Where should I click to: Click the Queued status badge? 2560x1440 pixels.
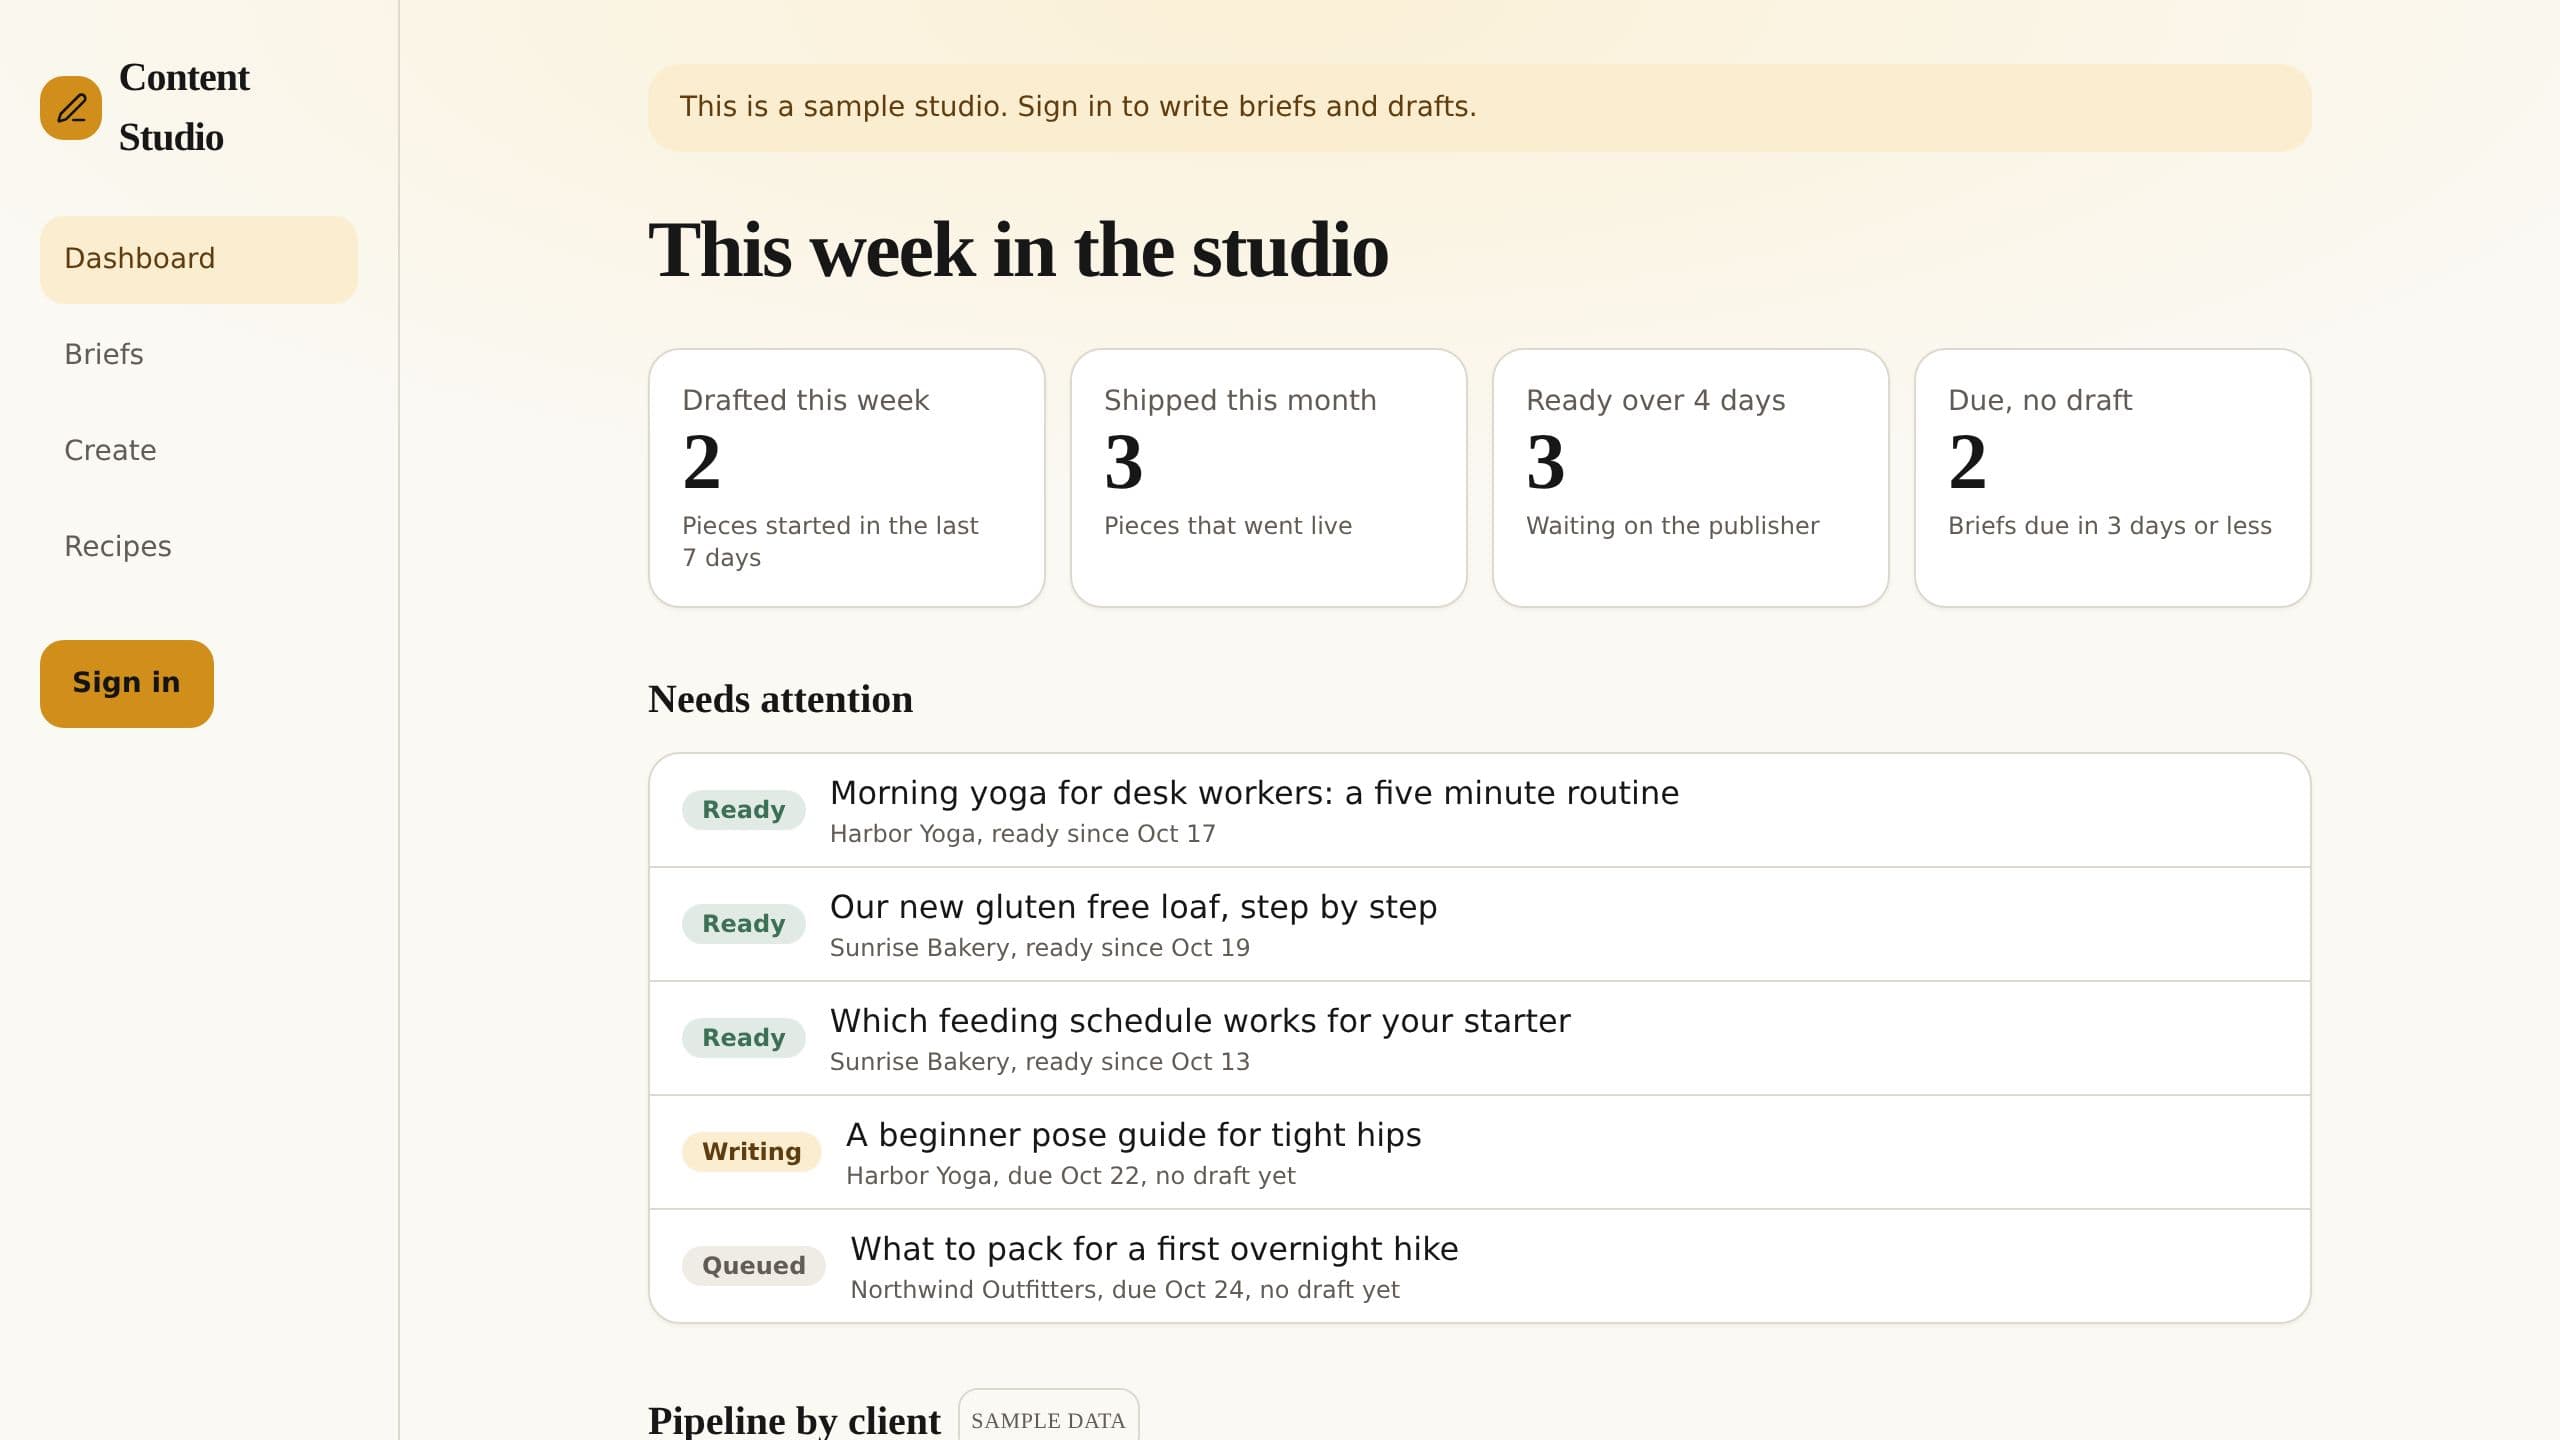[753, 1266]
